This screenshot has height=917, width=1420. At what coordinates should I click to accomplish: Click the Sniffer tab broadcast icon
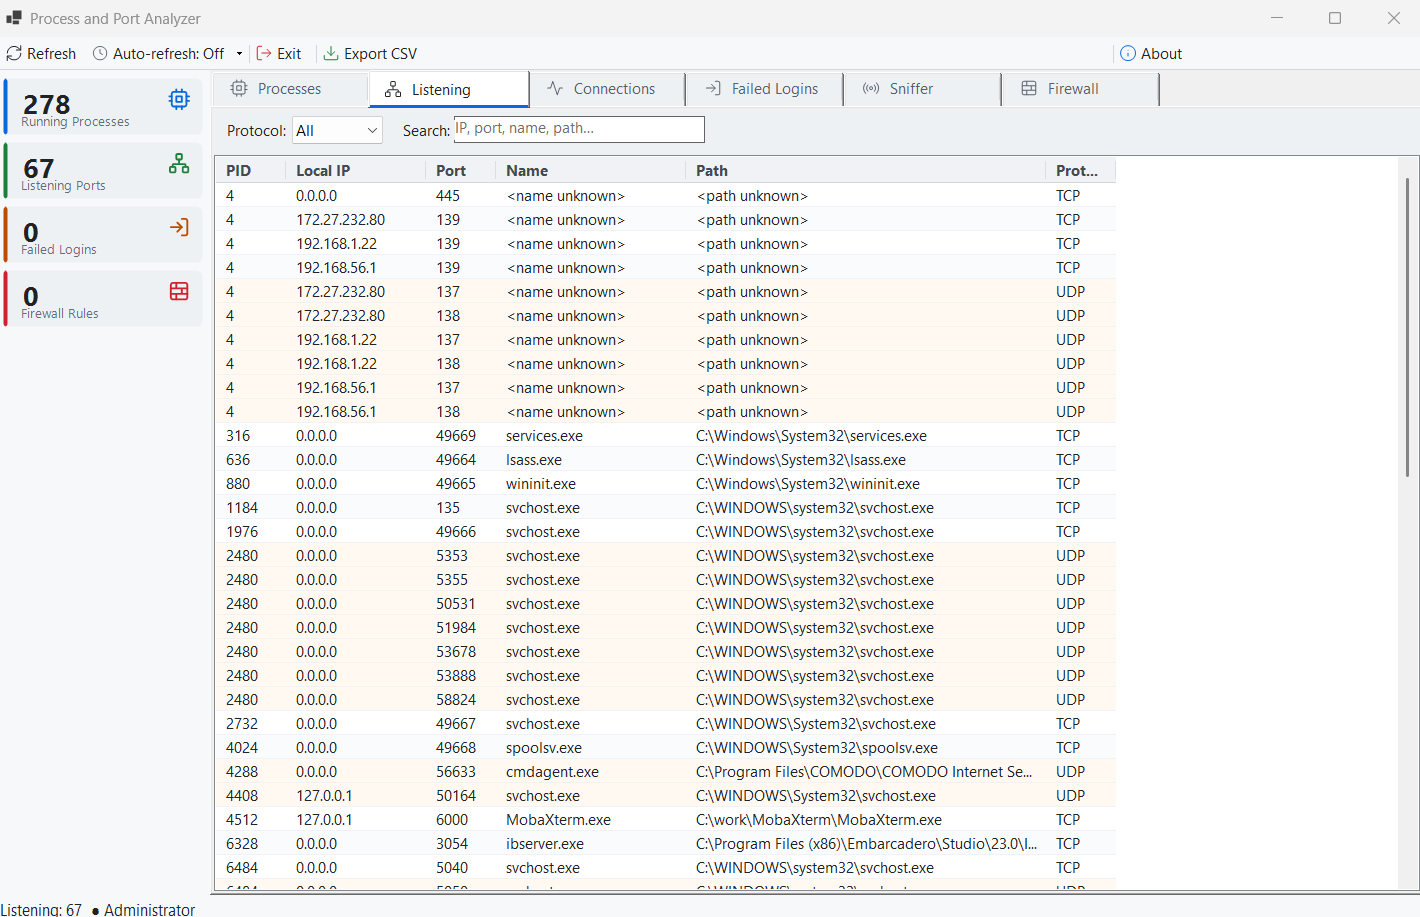pos(871,88)
